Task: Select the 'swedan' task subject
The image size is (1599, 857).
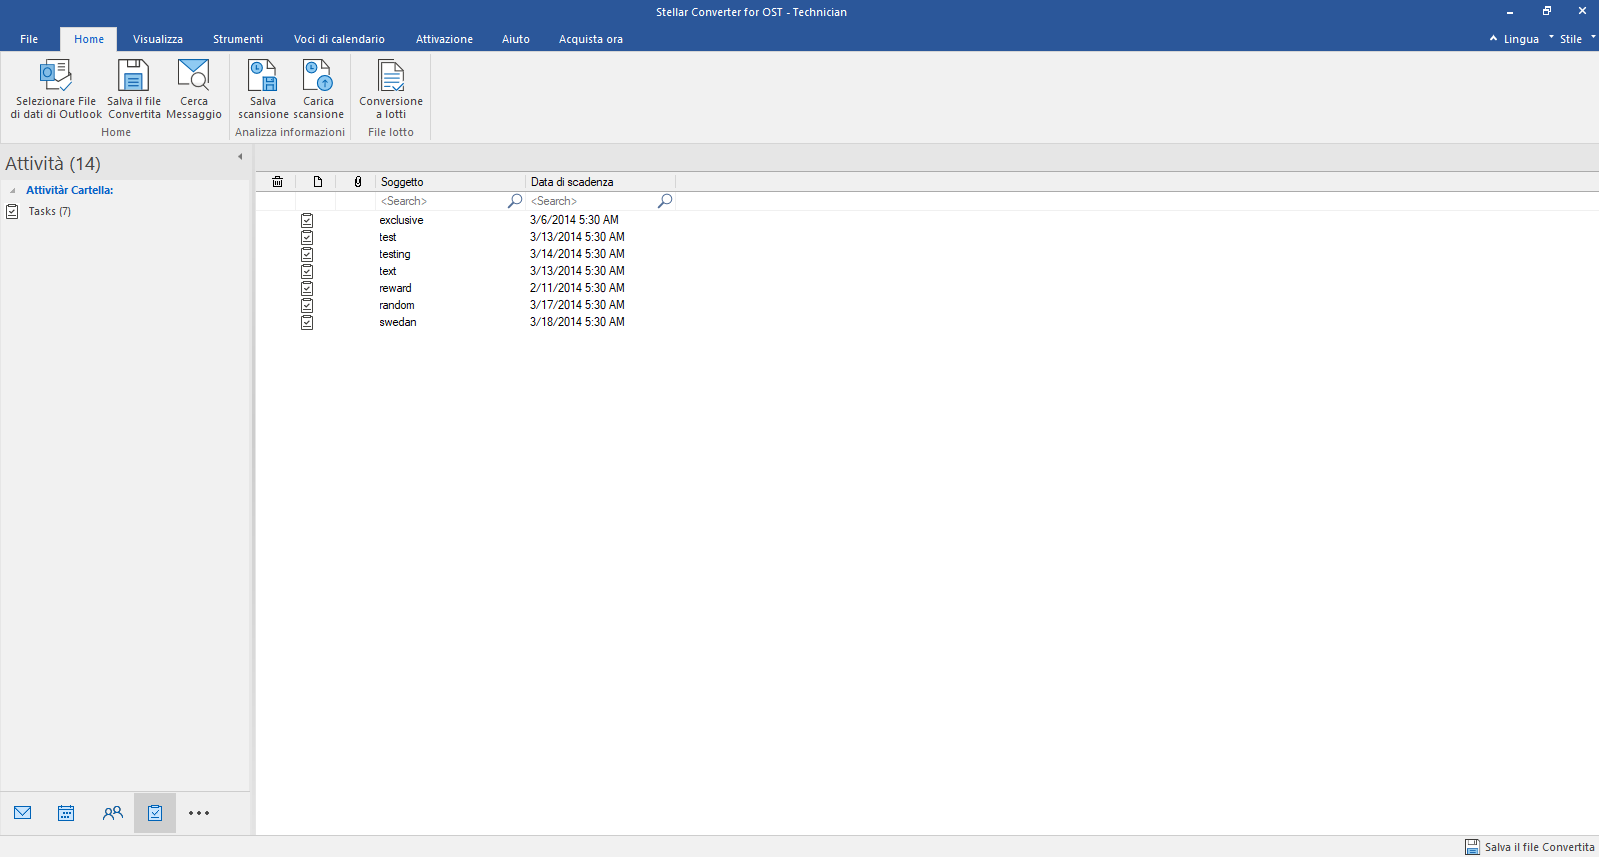Action: pos(397,322)
